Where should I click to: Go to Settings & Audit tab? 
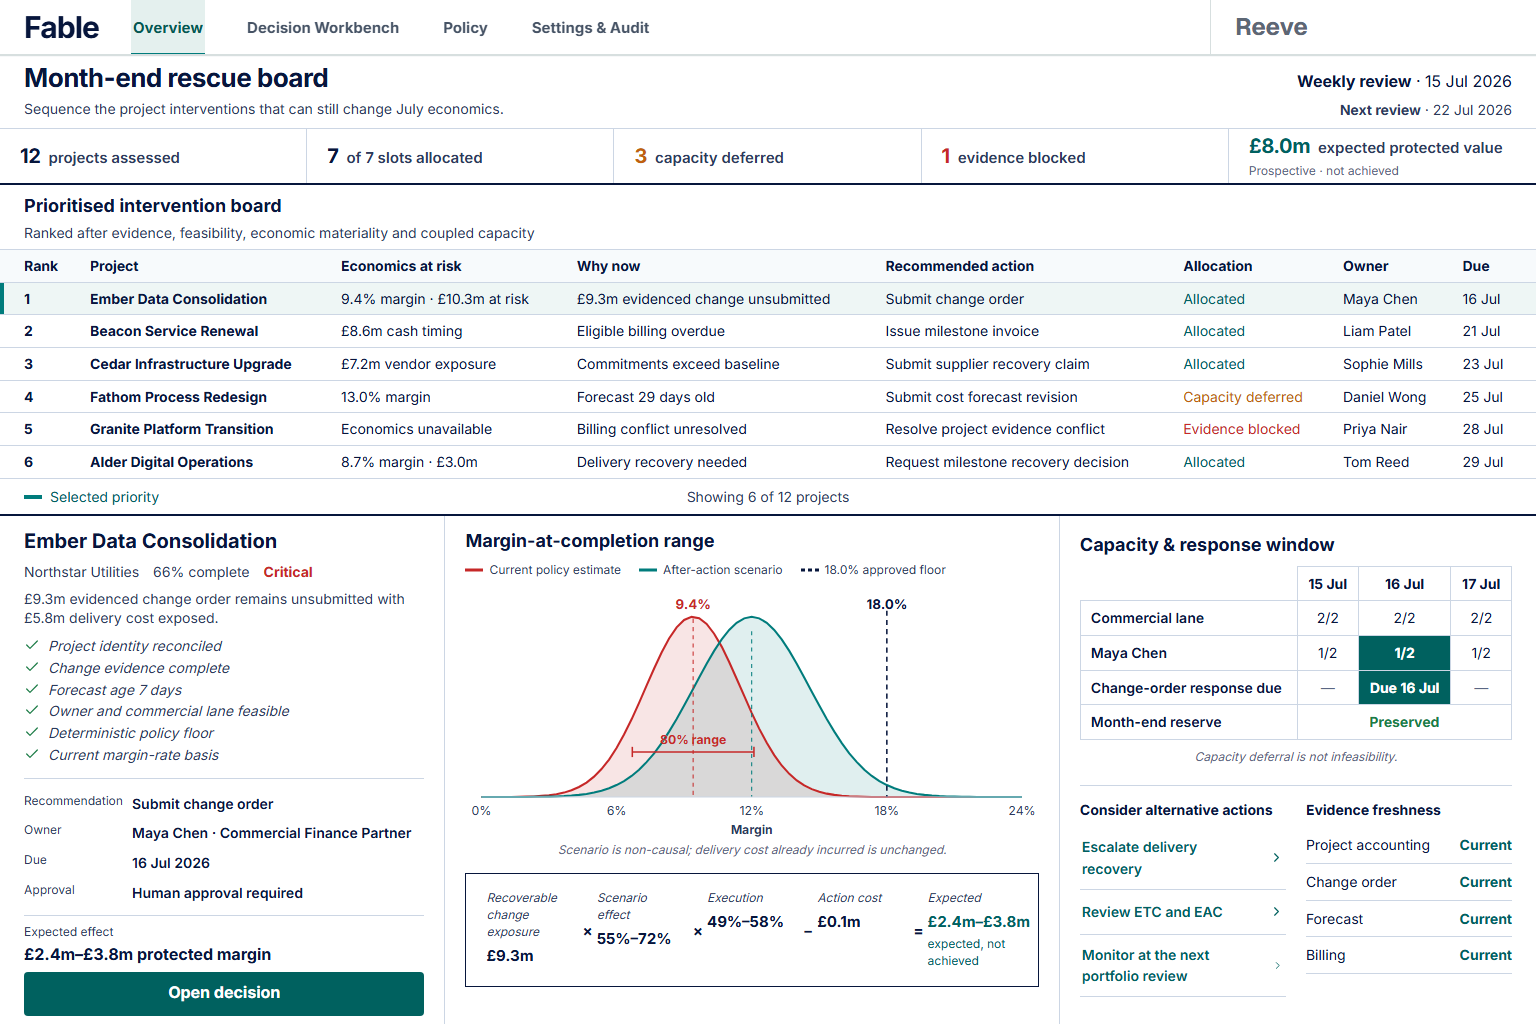coord(590,28)
